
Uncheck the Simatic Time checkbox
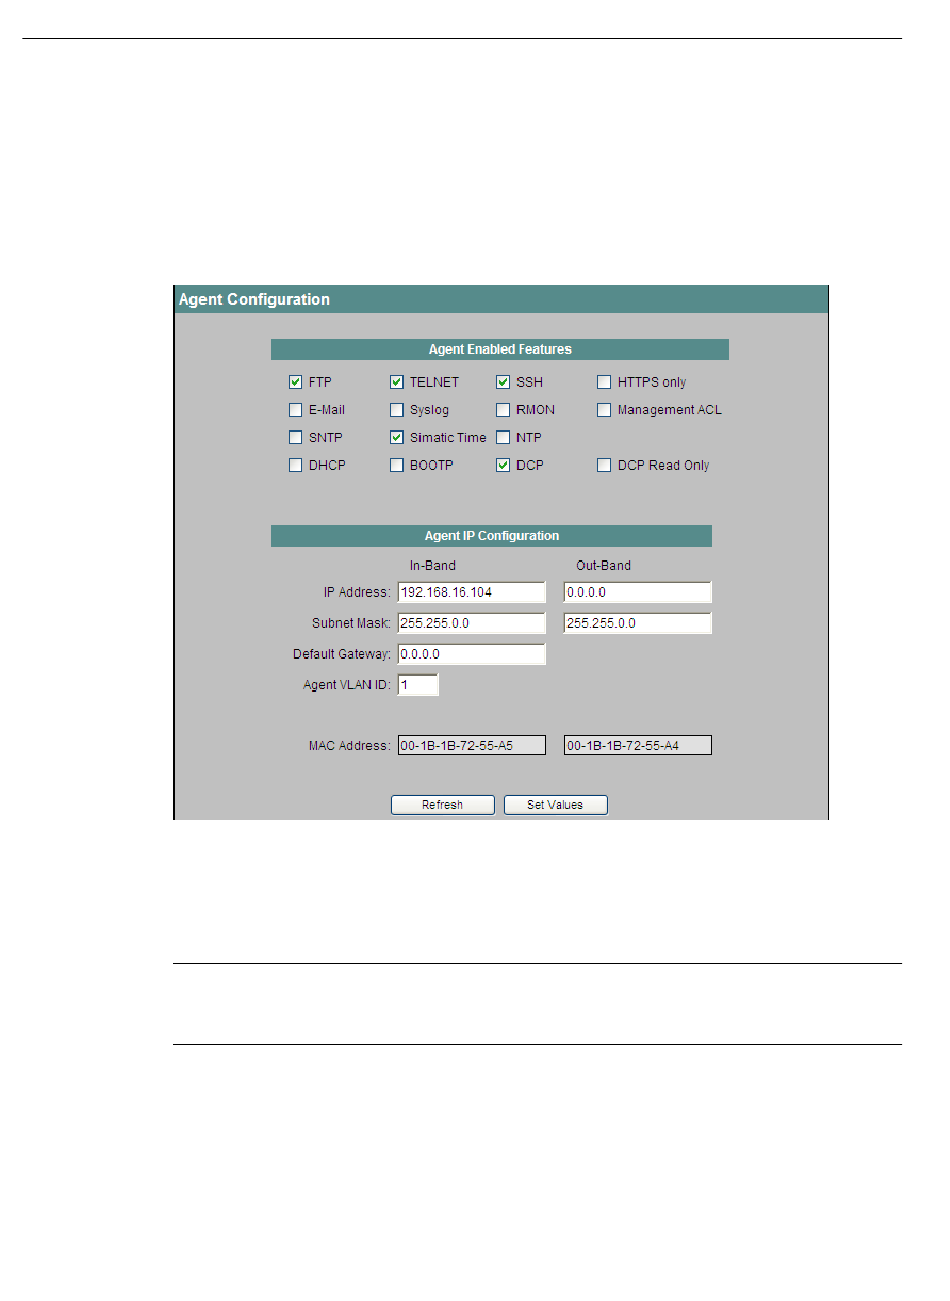[x=397, y=437]
